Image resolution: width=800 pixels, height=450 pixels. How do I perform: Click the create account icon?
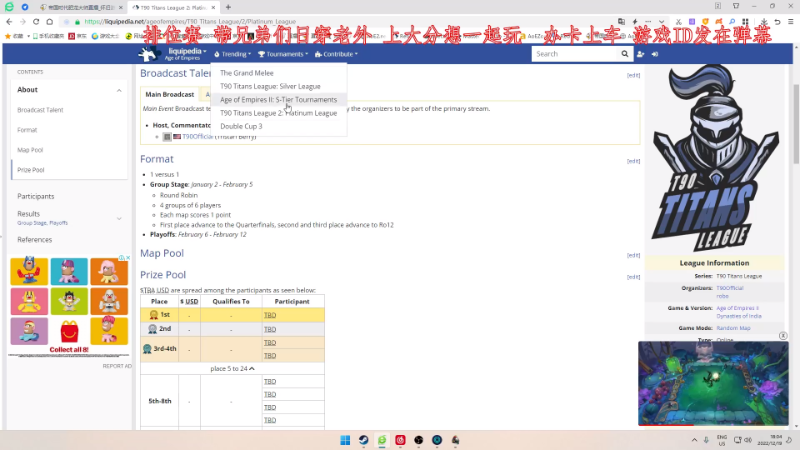641,54
